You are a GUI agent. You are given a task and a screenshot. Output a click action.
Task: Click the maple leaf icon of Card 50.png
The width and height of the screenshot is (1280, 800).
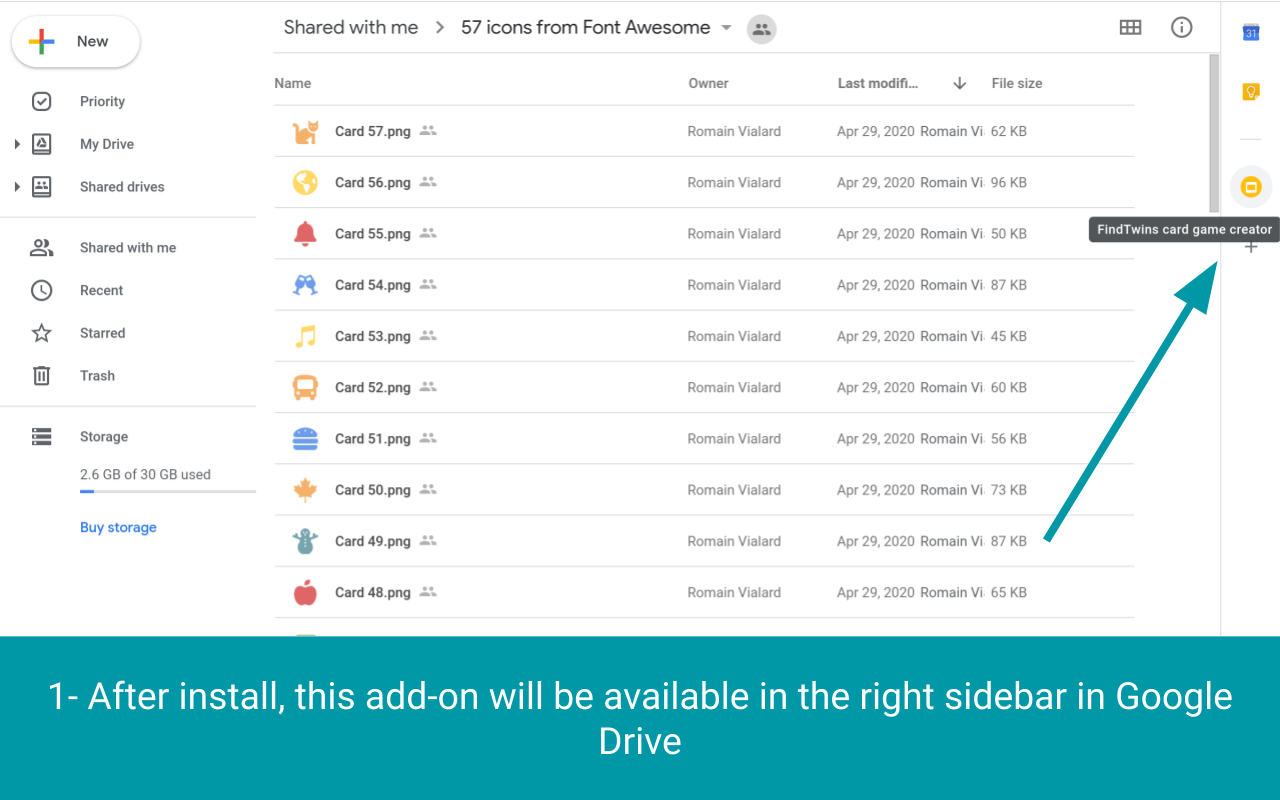[305, 490]
